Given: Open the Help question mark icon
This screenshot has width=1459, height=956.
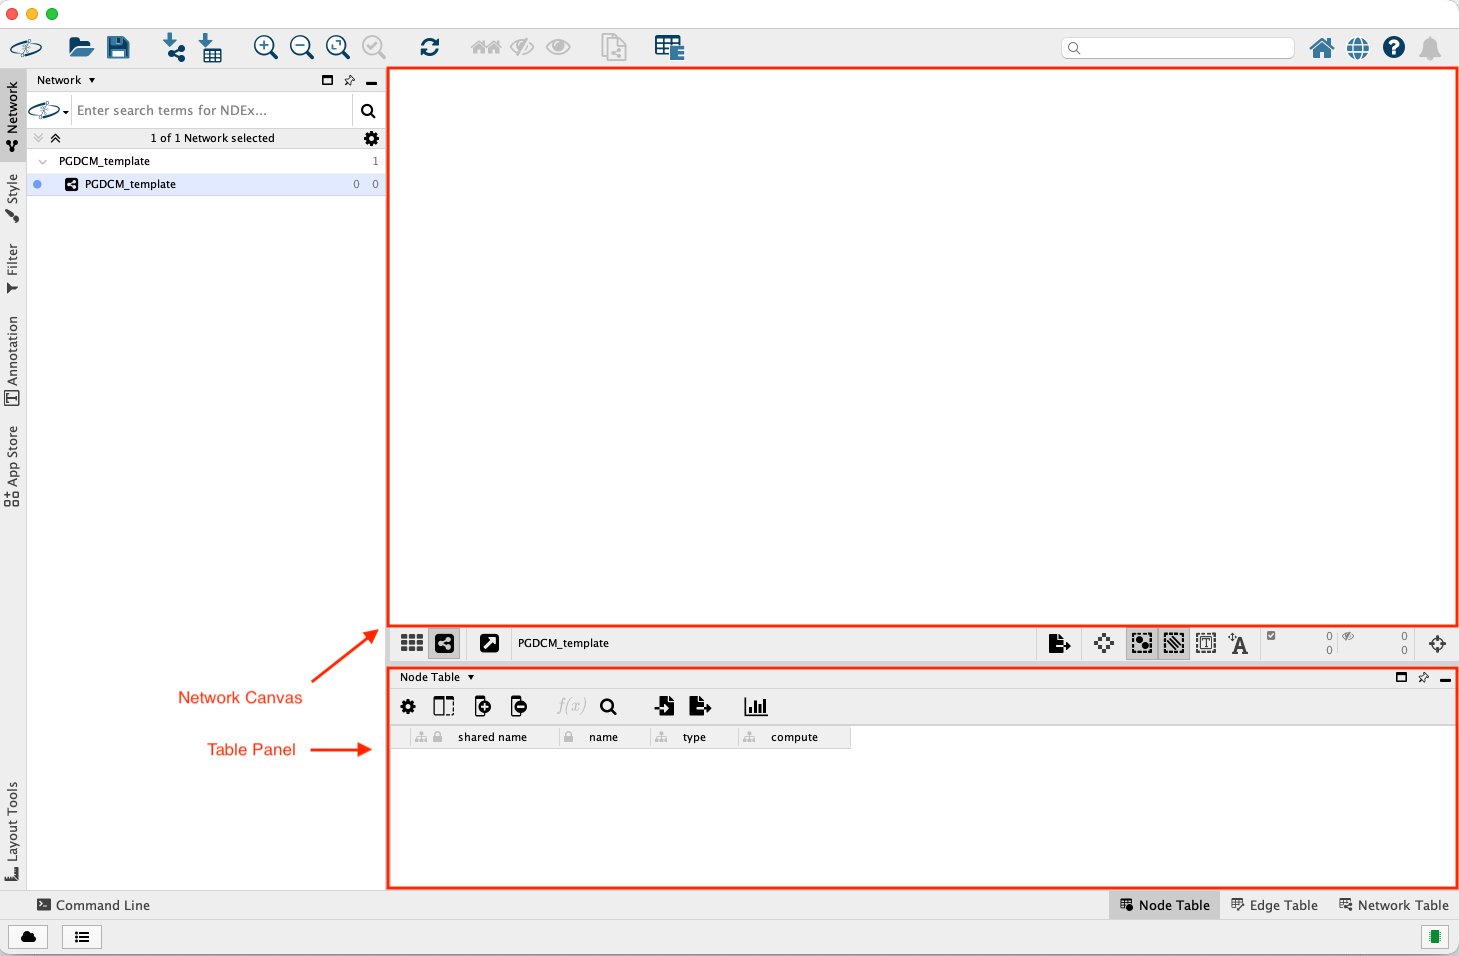Looking at the screenshot, I should 1393,47.
